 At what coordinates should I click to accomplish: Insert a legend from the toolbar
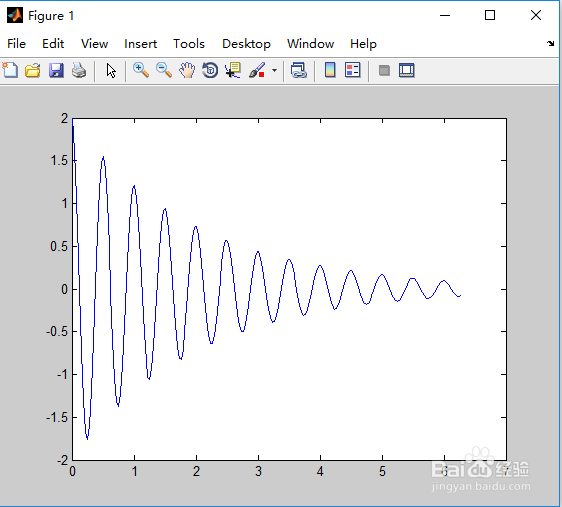(352, 70)
